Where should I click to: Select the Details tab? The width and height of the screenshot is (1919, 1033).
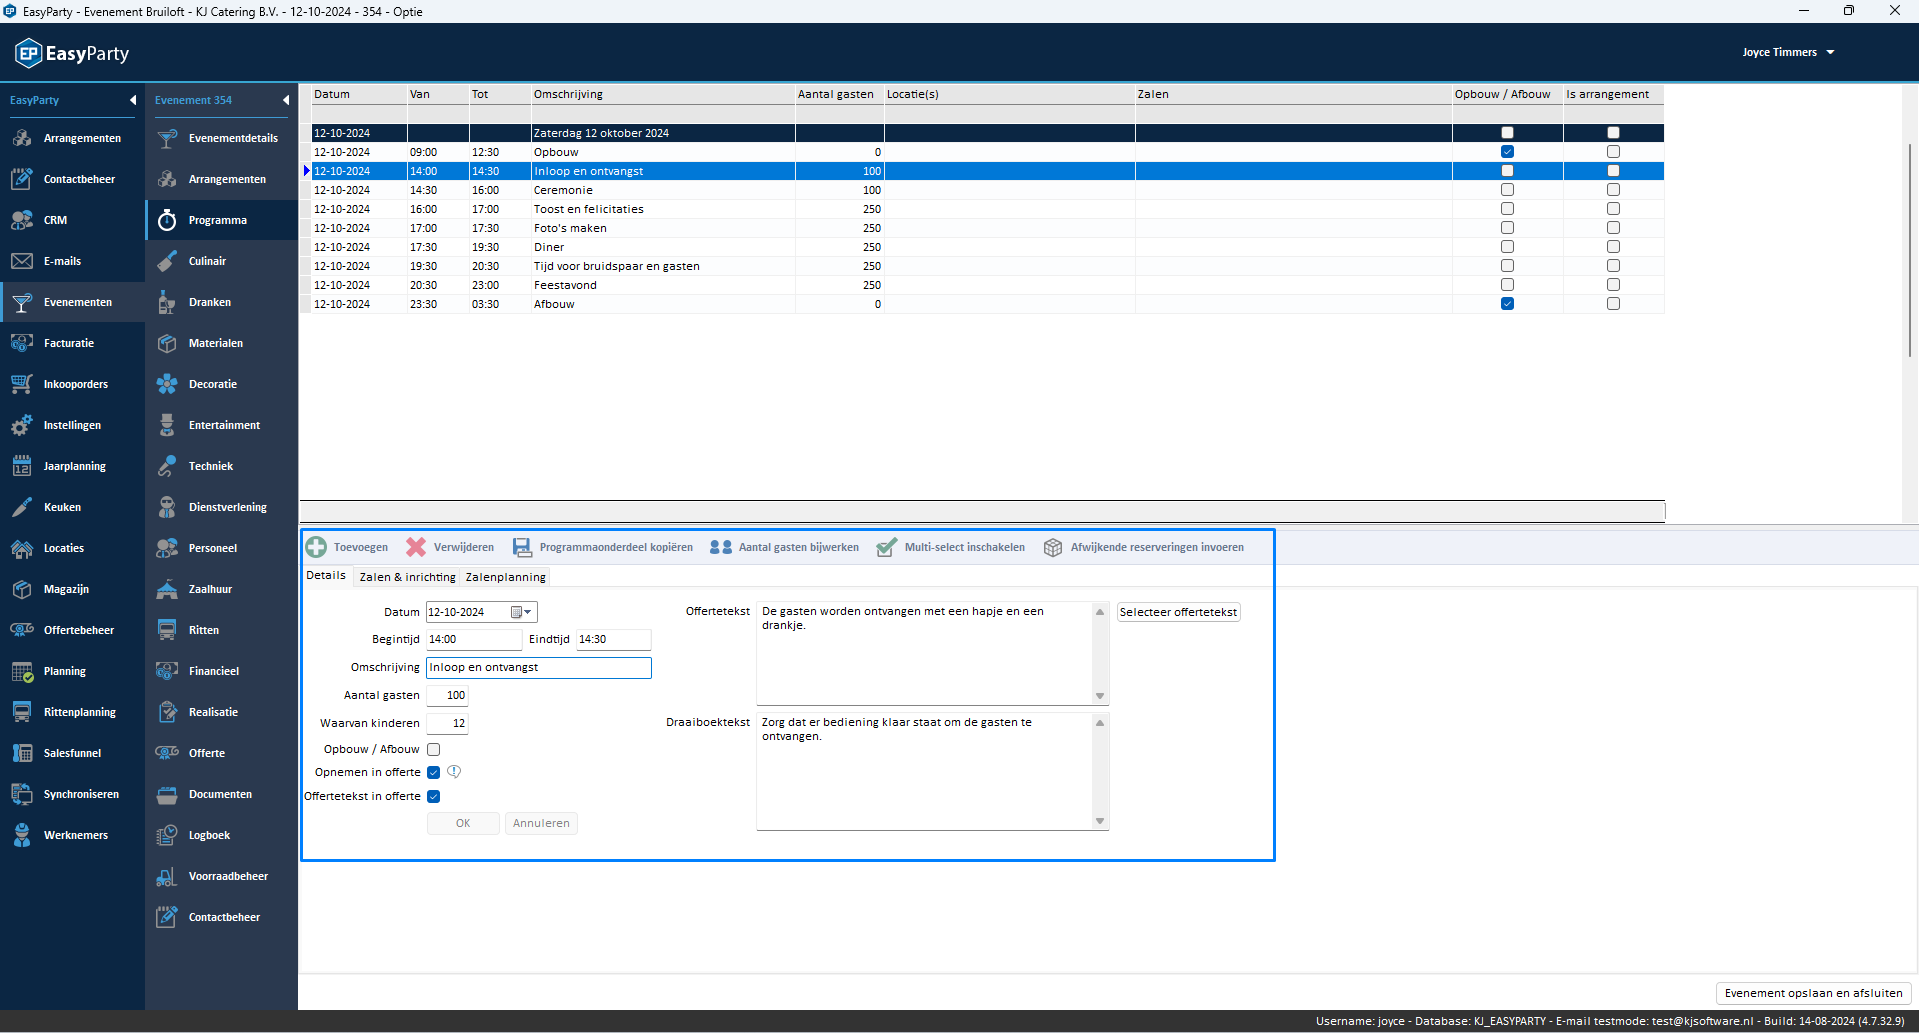(x=326, y=576)
